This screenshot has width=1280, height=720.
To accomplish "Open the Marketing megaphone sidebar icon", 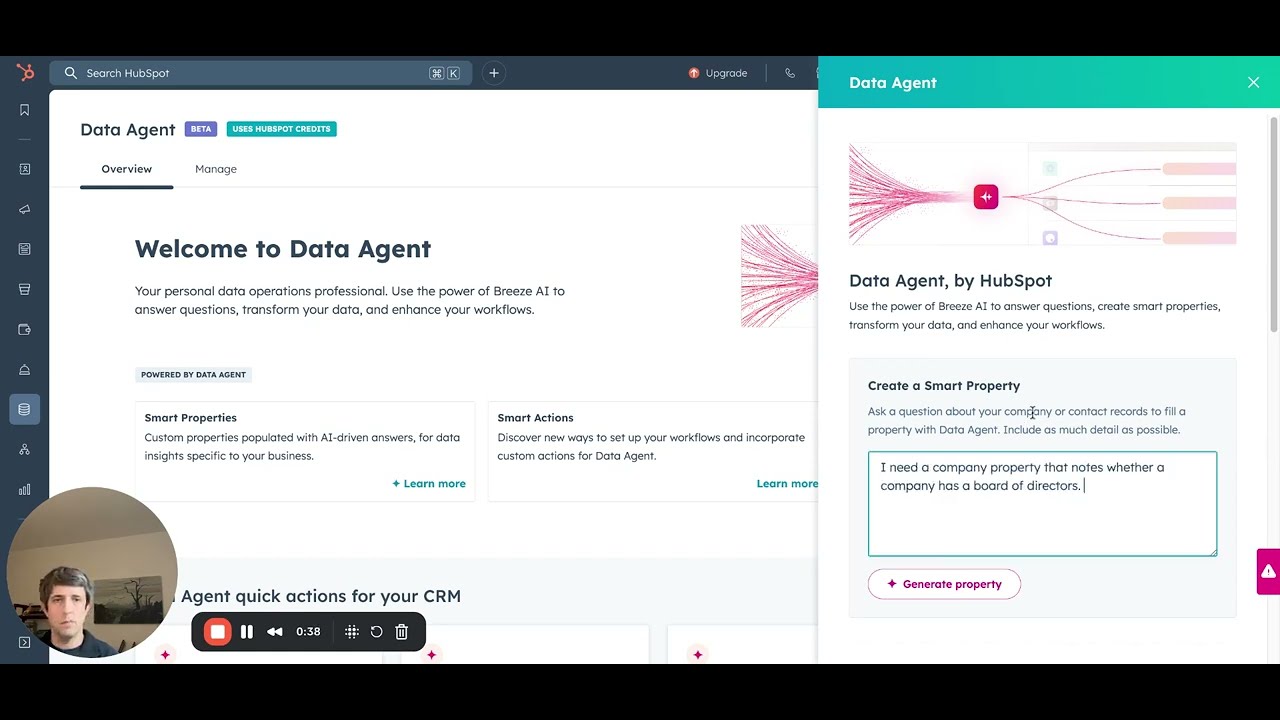I will coord(25,209).
